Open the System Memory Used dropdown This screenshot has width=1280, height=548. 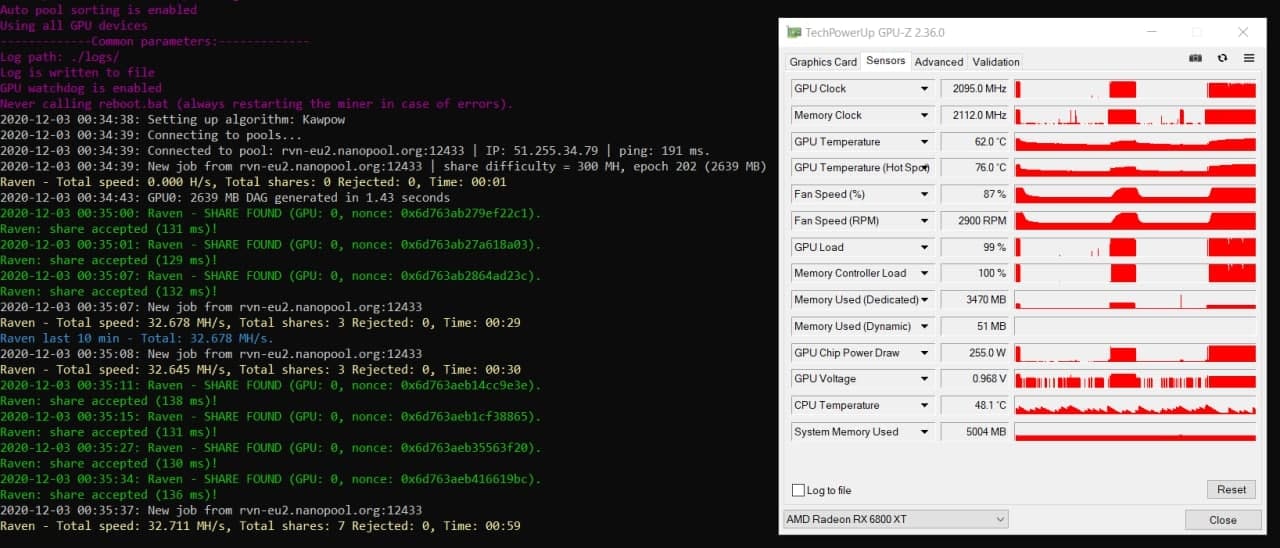925,432
